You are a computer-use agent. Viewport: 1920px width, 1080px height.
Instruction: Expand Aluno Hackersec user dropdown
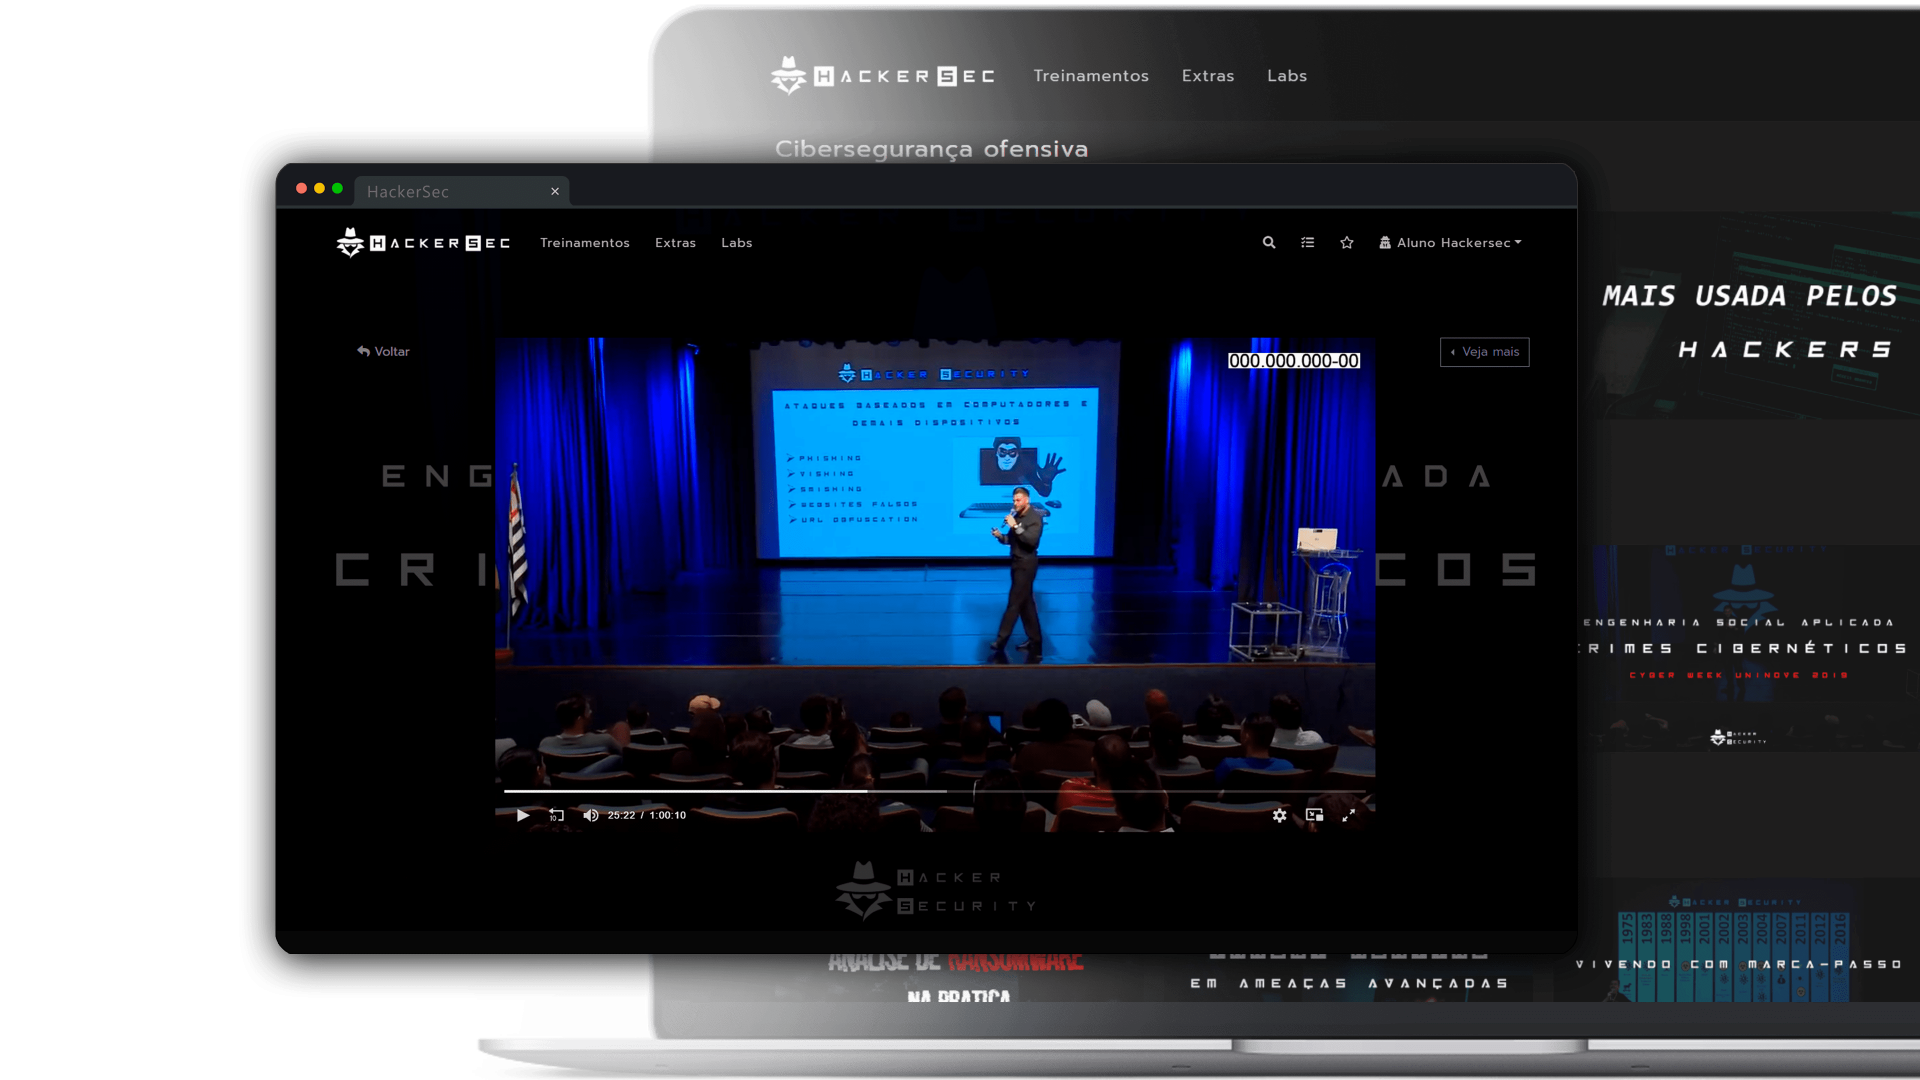(1451, 242)
